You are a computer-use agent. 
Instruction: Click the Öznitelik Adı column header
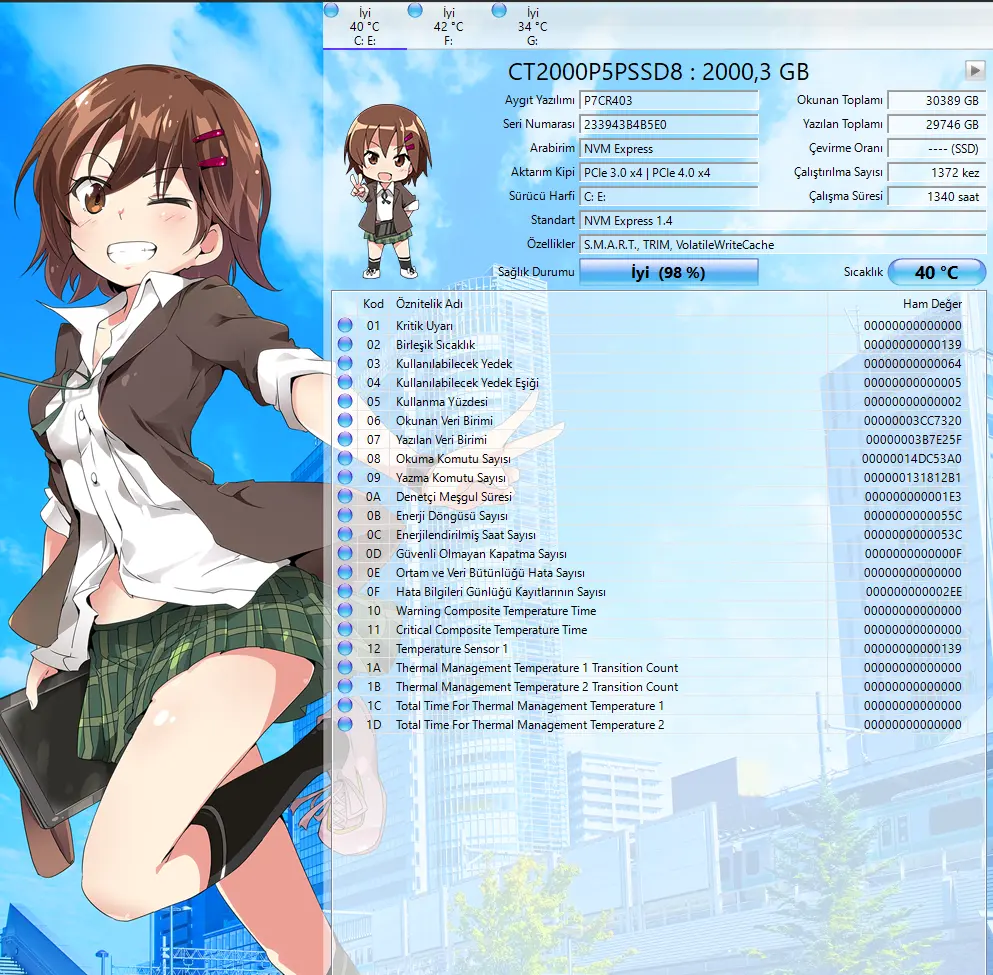pyautogui.click(x=429, y=304)
